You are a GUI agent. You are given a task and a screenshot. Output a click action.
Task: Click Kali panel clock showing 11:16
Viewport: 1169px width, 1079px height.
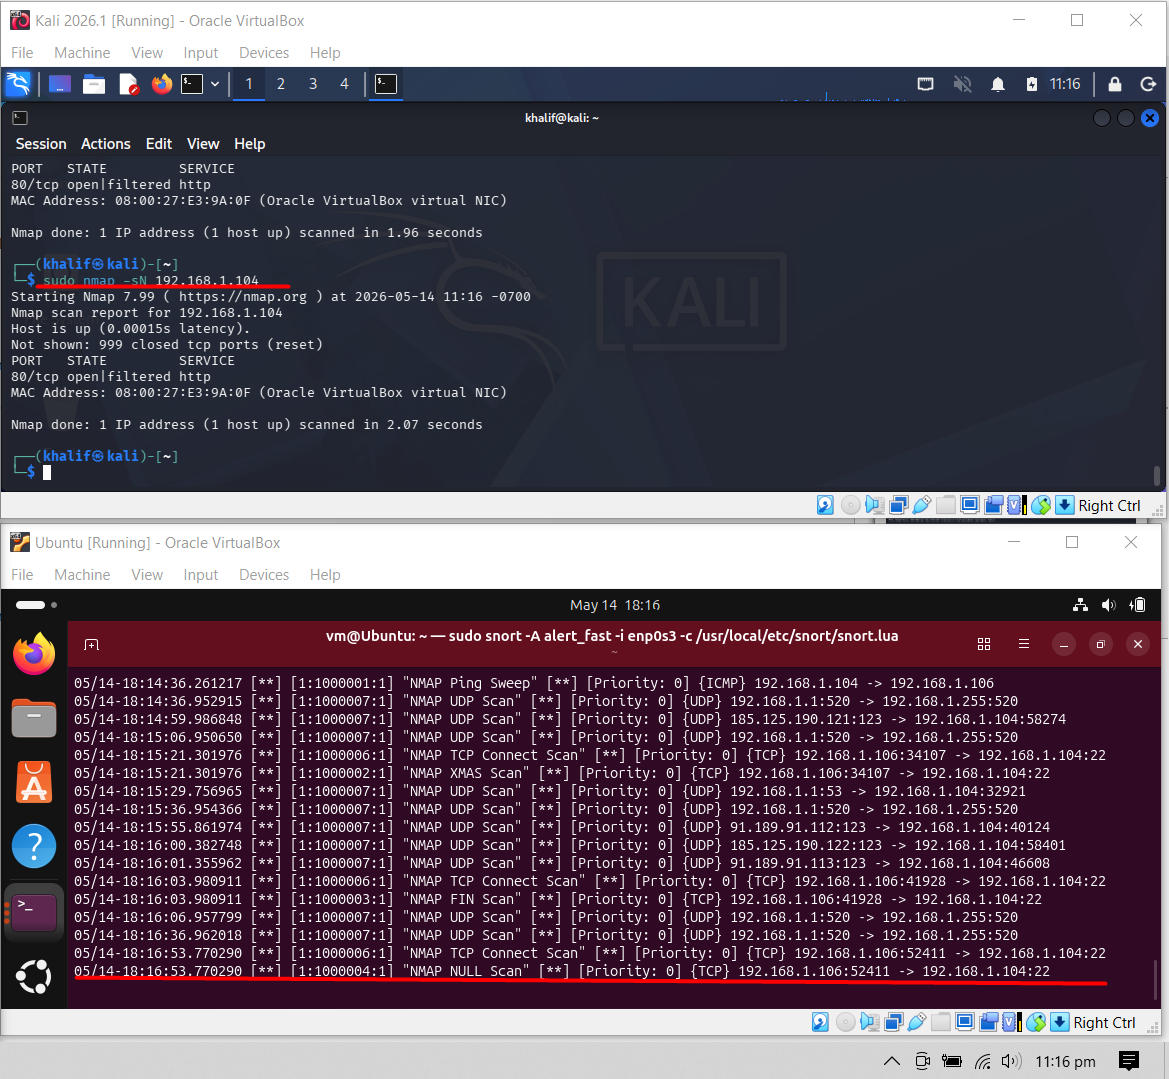[x=1065, y=84]
